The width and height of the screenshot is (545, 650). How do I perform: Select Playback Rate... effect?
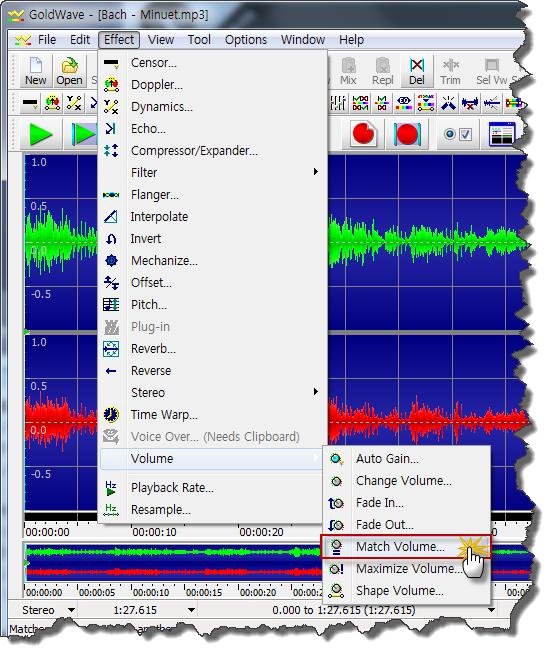point(212,488)
